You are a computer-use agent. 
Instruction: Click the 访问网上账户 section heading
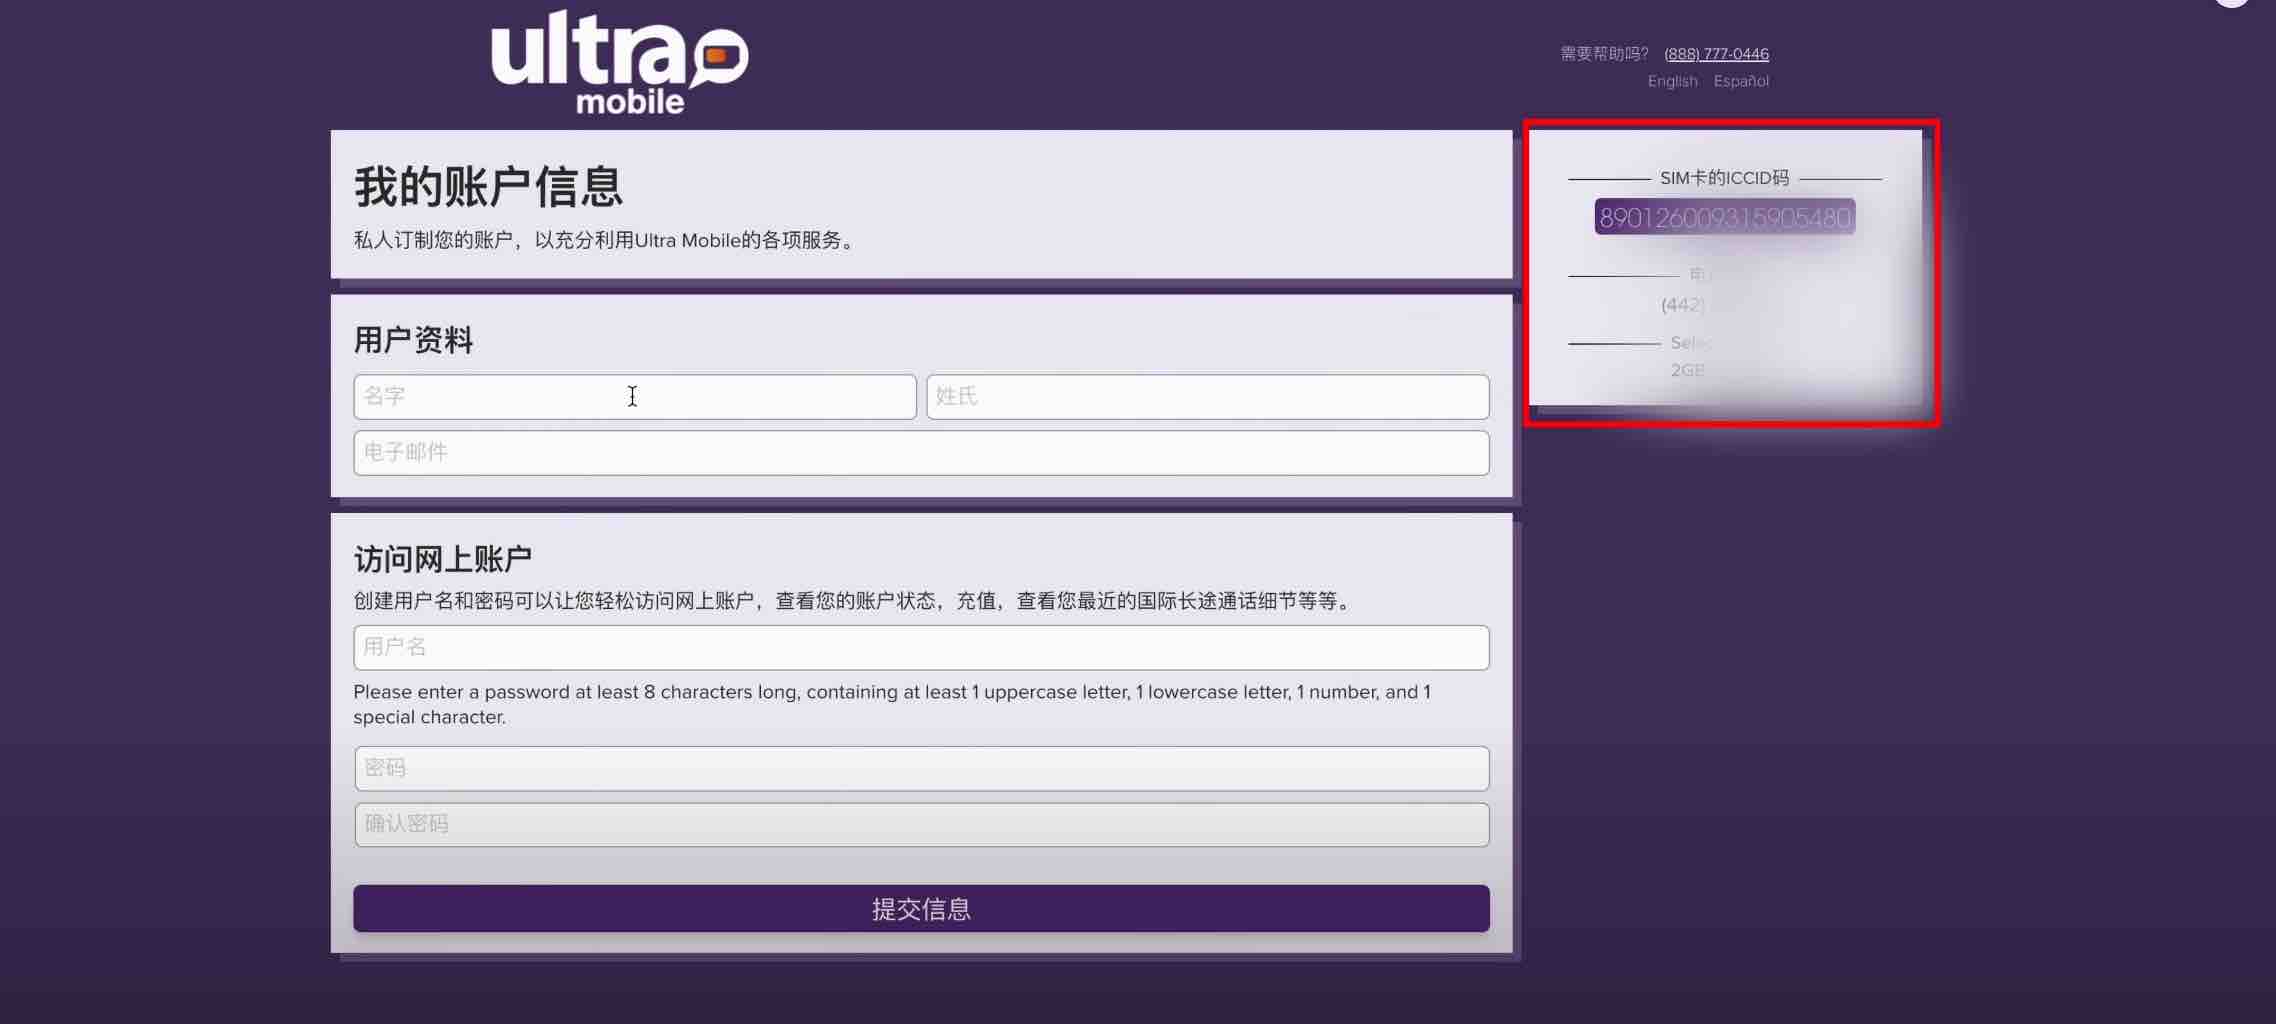tap(443, 559)
